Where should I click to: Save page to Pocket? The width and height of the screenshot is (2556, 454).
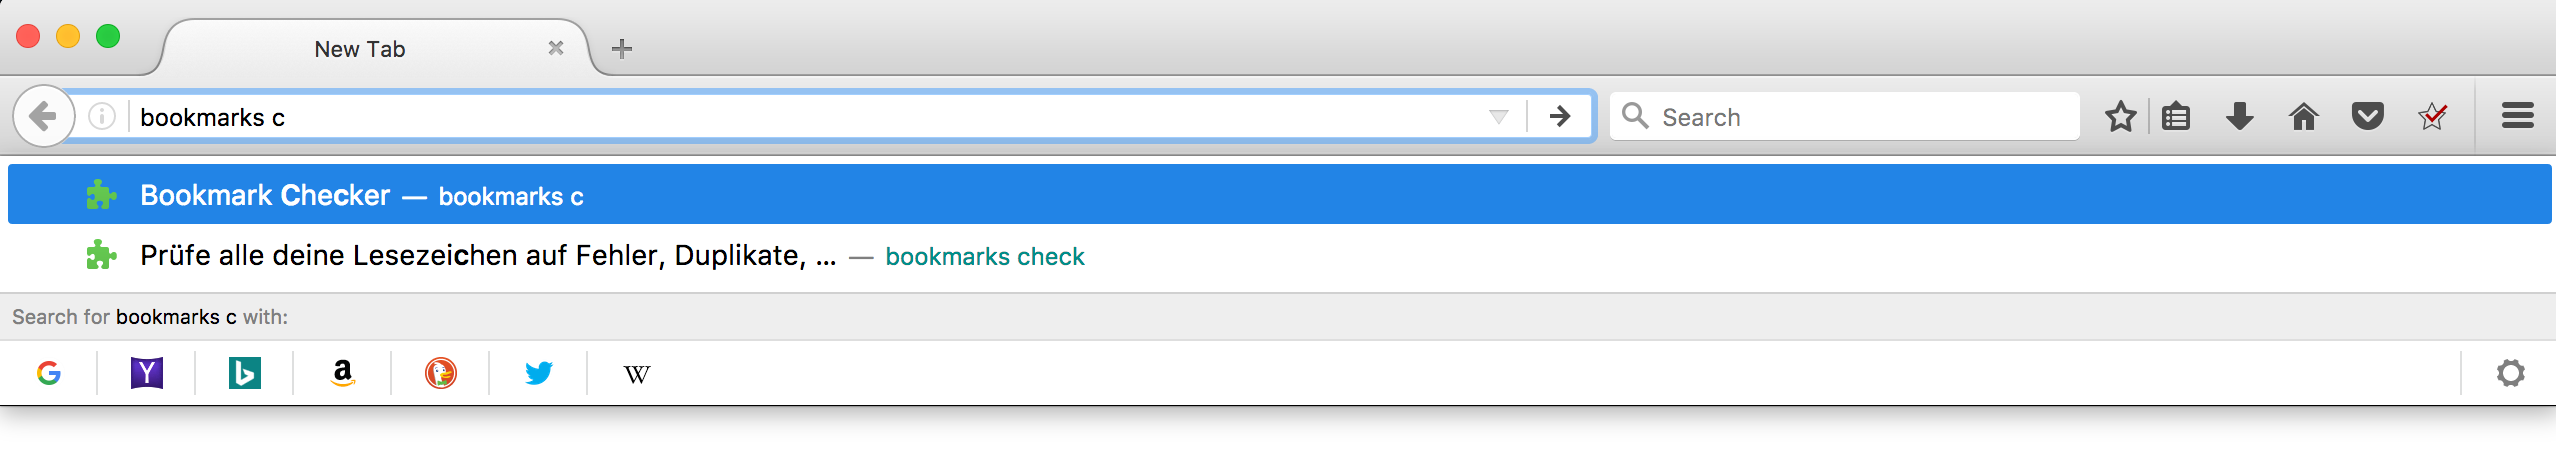(2367, 117)
